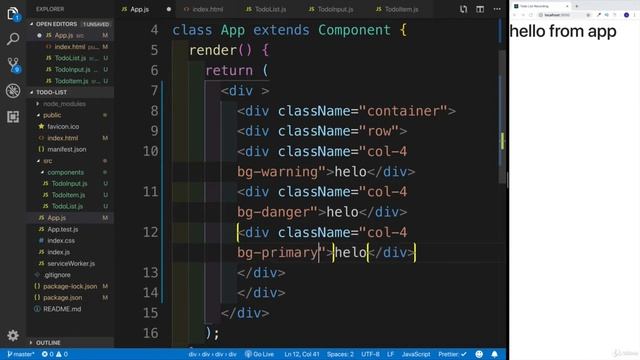Click the Open Changes editor icon
The height and width of the screenshot is (360, 640).
463,9
